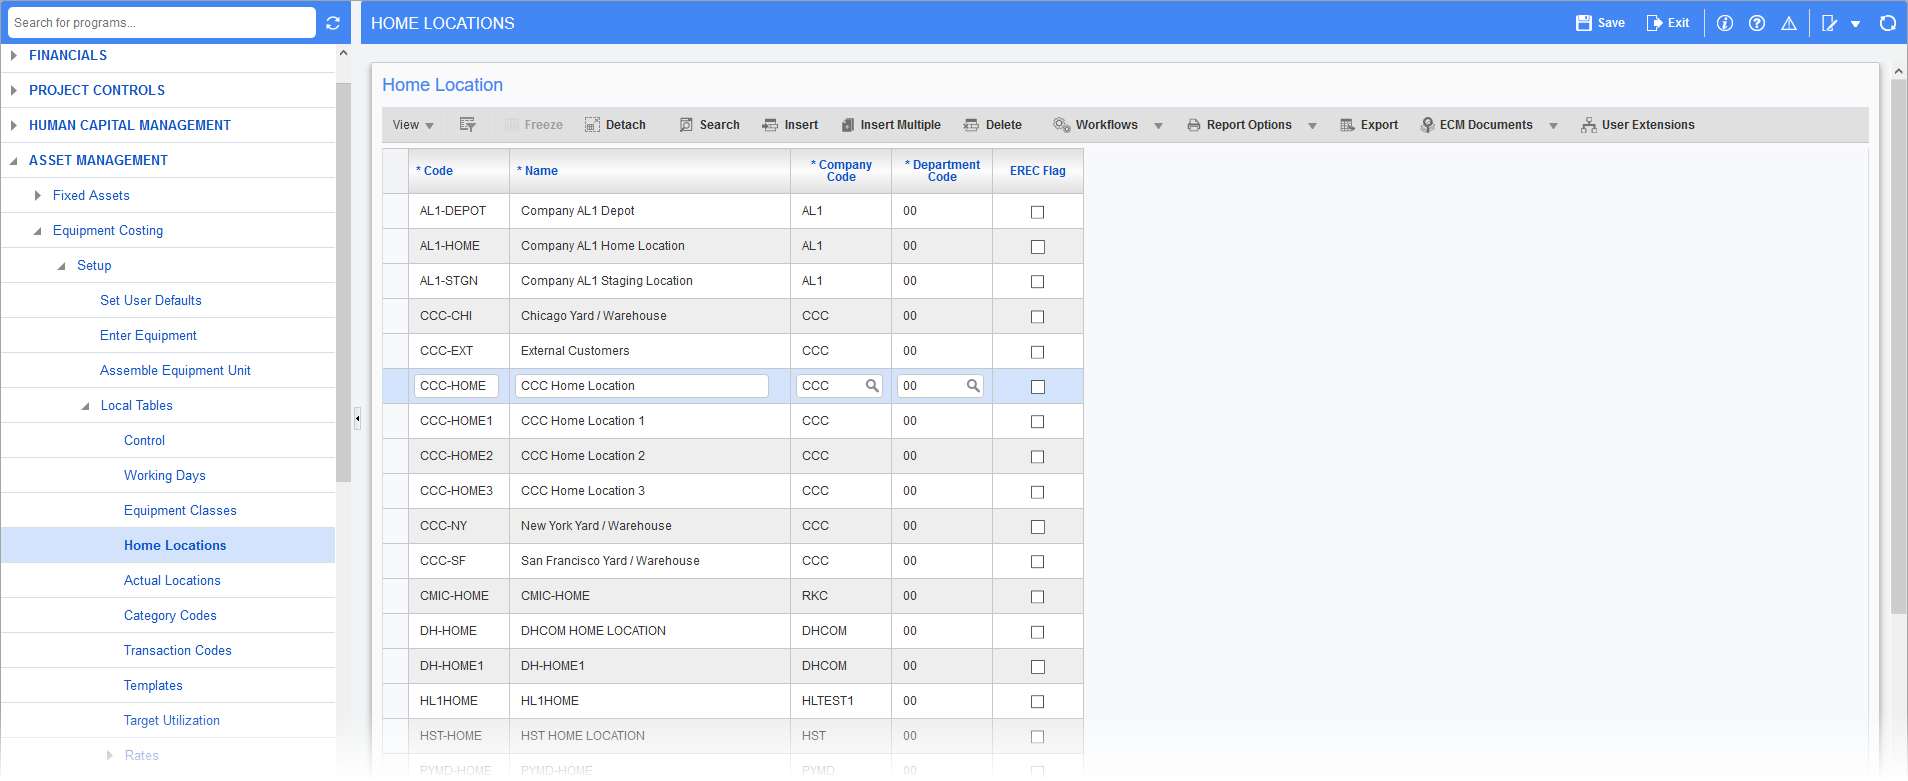
Task: Collapse the left navigation panel splitter
Action: [x=357, y=419]
